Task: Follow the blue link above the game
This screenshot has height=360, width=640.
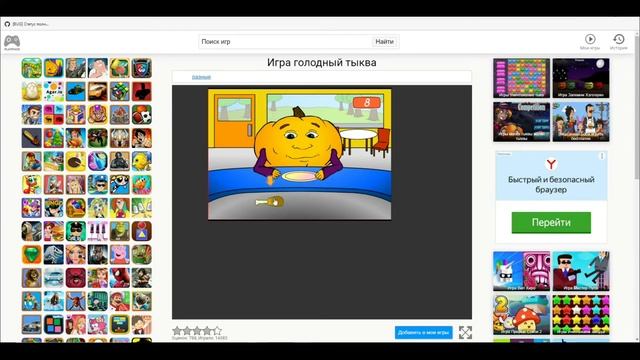Action: tap(201, 77)
